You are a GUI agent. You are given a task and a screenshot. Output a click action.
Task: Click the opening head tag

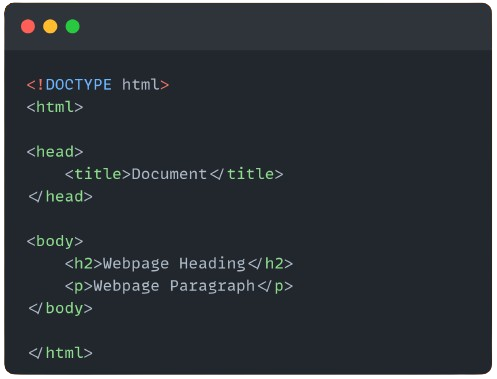pos(55,152)
